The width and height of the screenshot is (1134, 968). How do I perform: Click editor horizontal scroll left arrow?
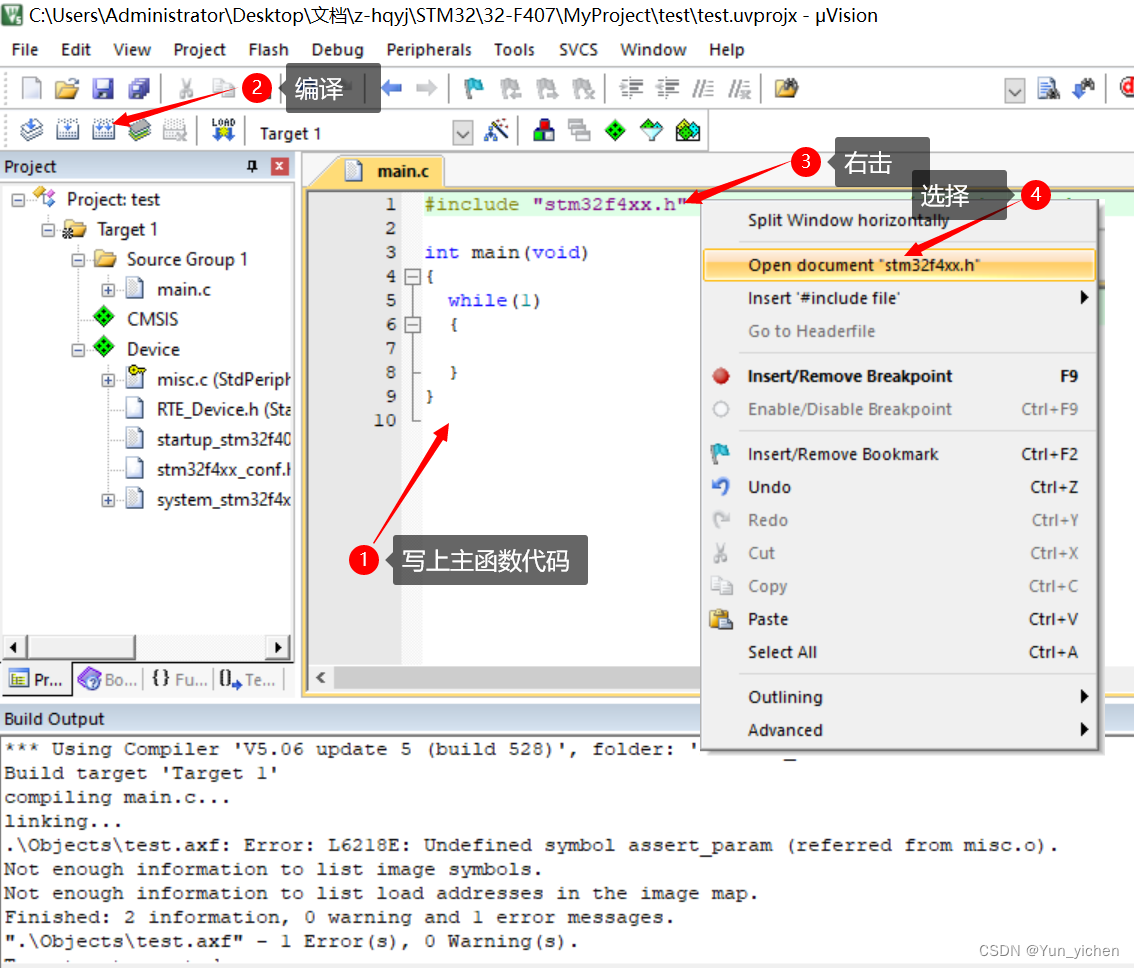click(321, 678)
